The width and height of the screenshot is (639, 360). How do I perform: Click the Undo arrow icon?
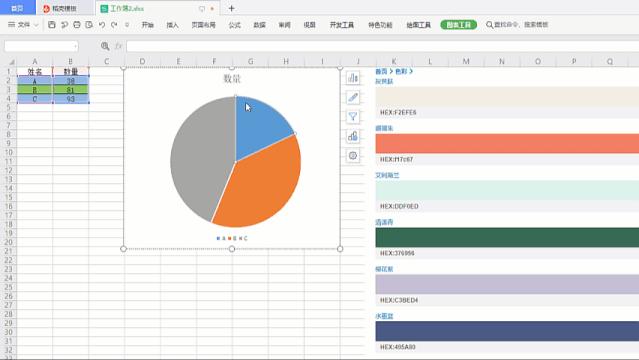pyautogui.click(x=102, y=25)
